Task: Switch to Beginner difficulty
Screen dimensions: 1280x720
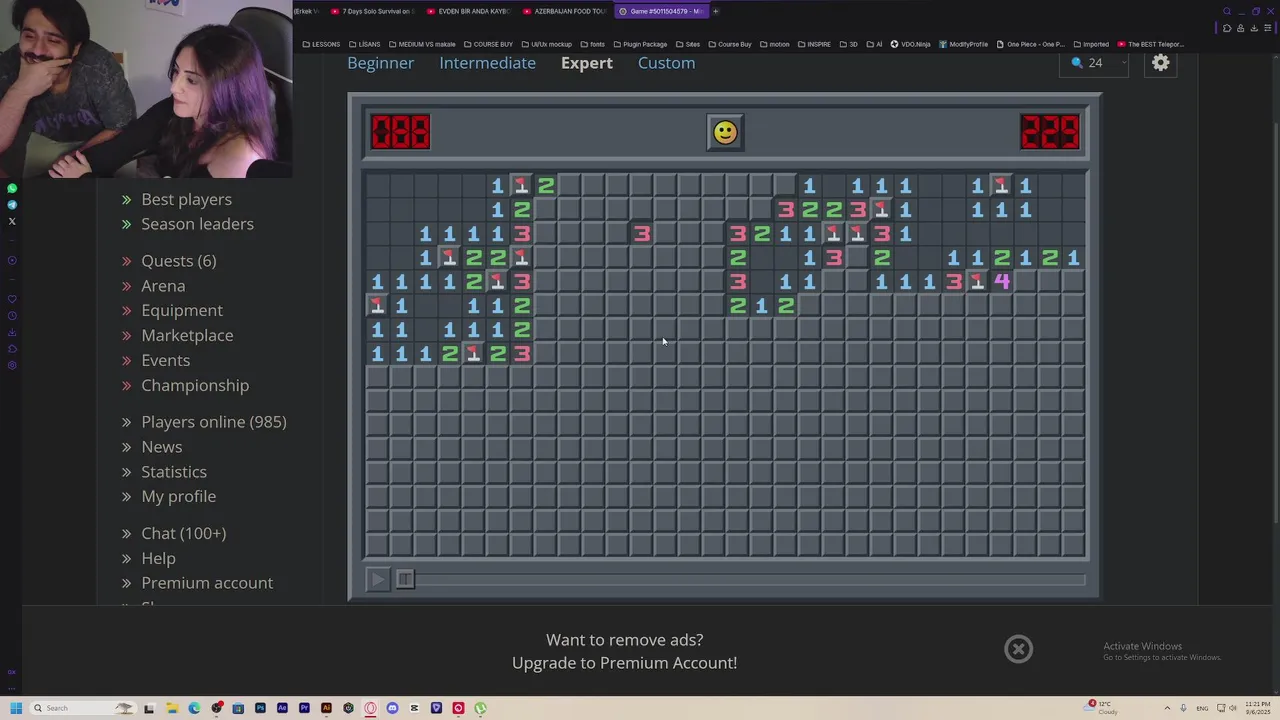Action: pyautogui.click(x=380, y=62)
